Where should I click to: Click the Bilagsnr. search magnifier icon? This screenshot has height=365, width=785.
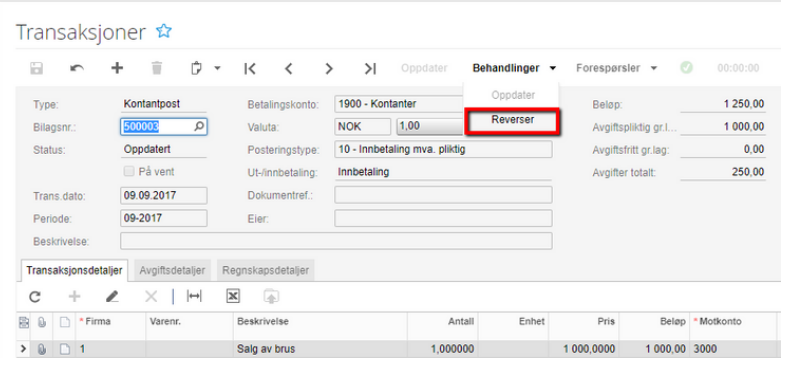click(199, 127)
